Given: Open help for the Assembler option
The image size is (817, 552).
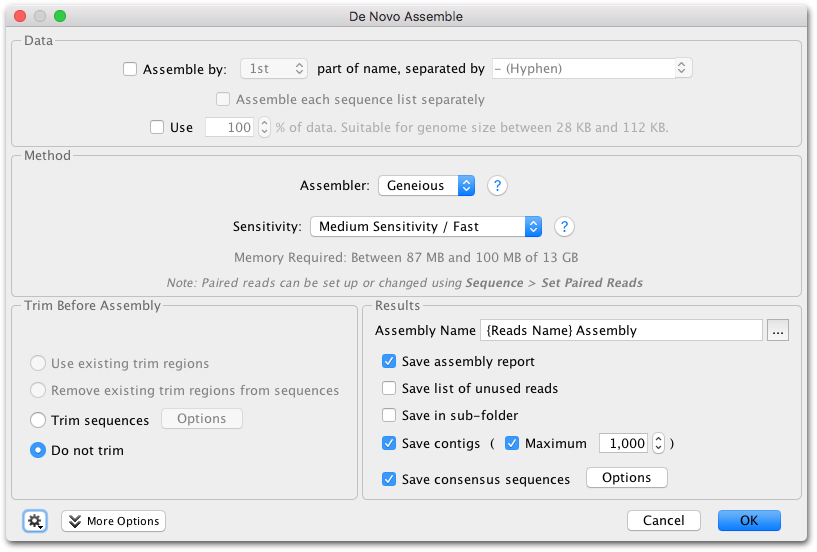Looking at the screenshot, I should click(x=497, y=186).
